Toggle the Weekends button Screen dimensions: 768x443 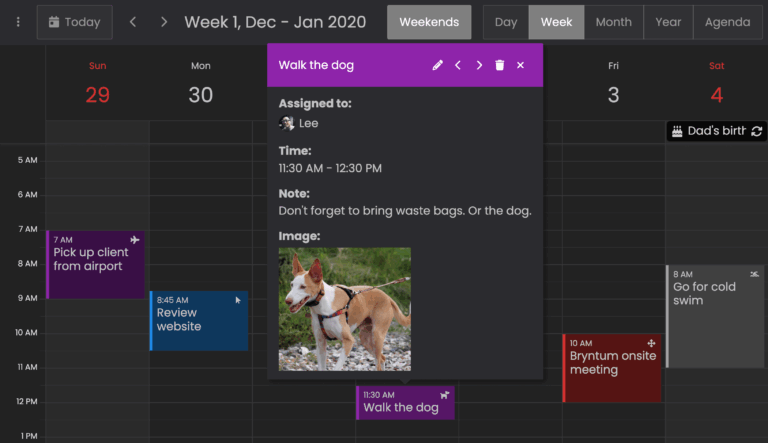(429, 22)
